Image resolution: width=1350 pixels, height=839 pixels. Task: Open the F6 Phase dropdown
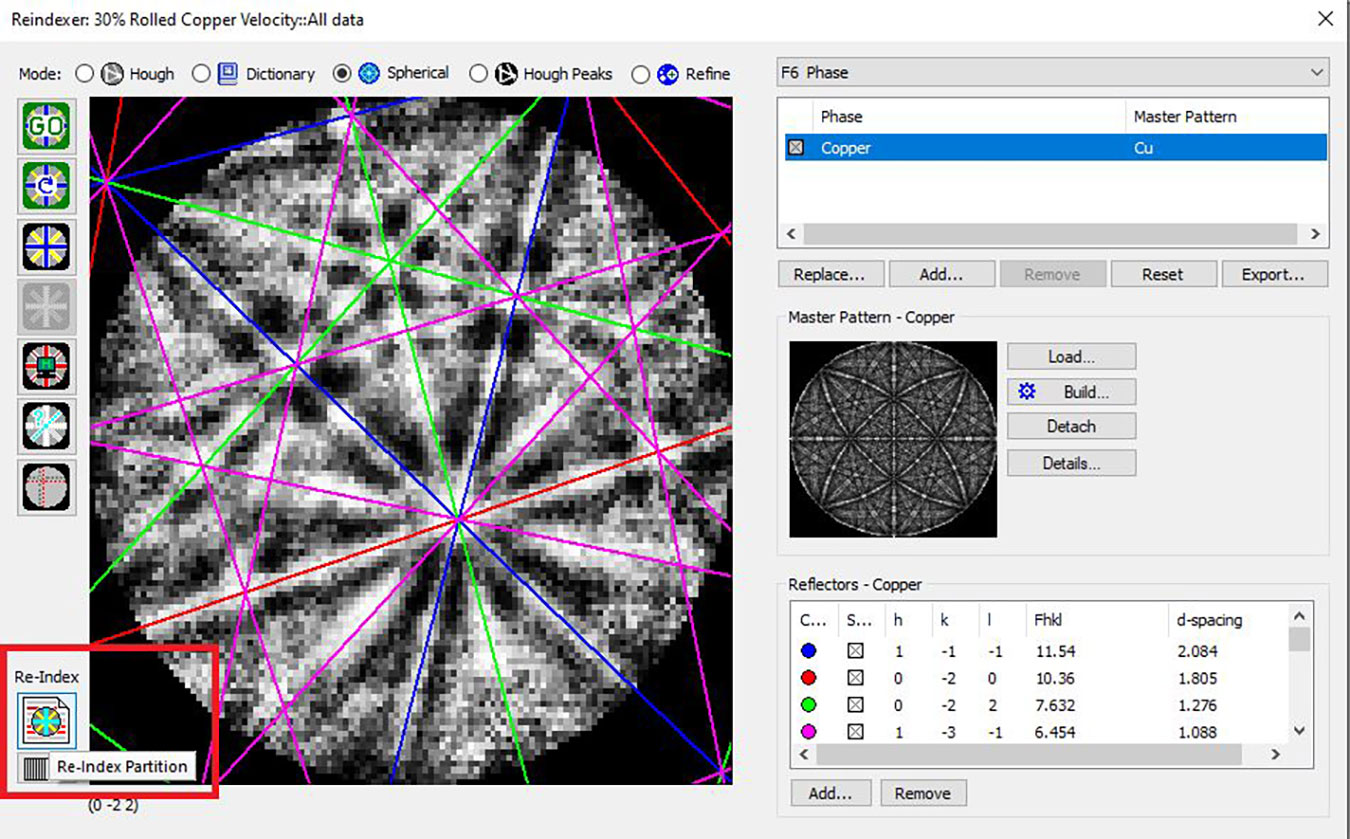pyautogui.click(x=1316, y=73)
